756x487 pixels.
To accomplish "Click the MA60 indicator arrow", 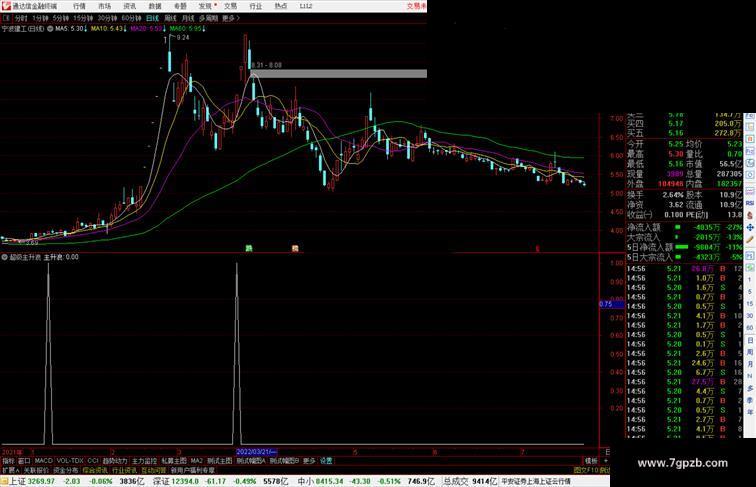I will point(204,29).
